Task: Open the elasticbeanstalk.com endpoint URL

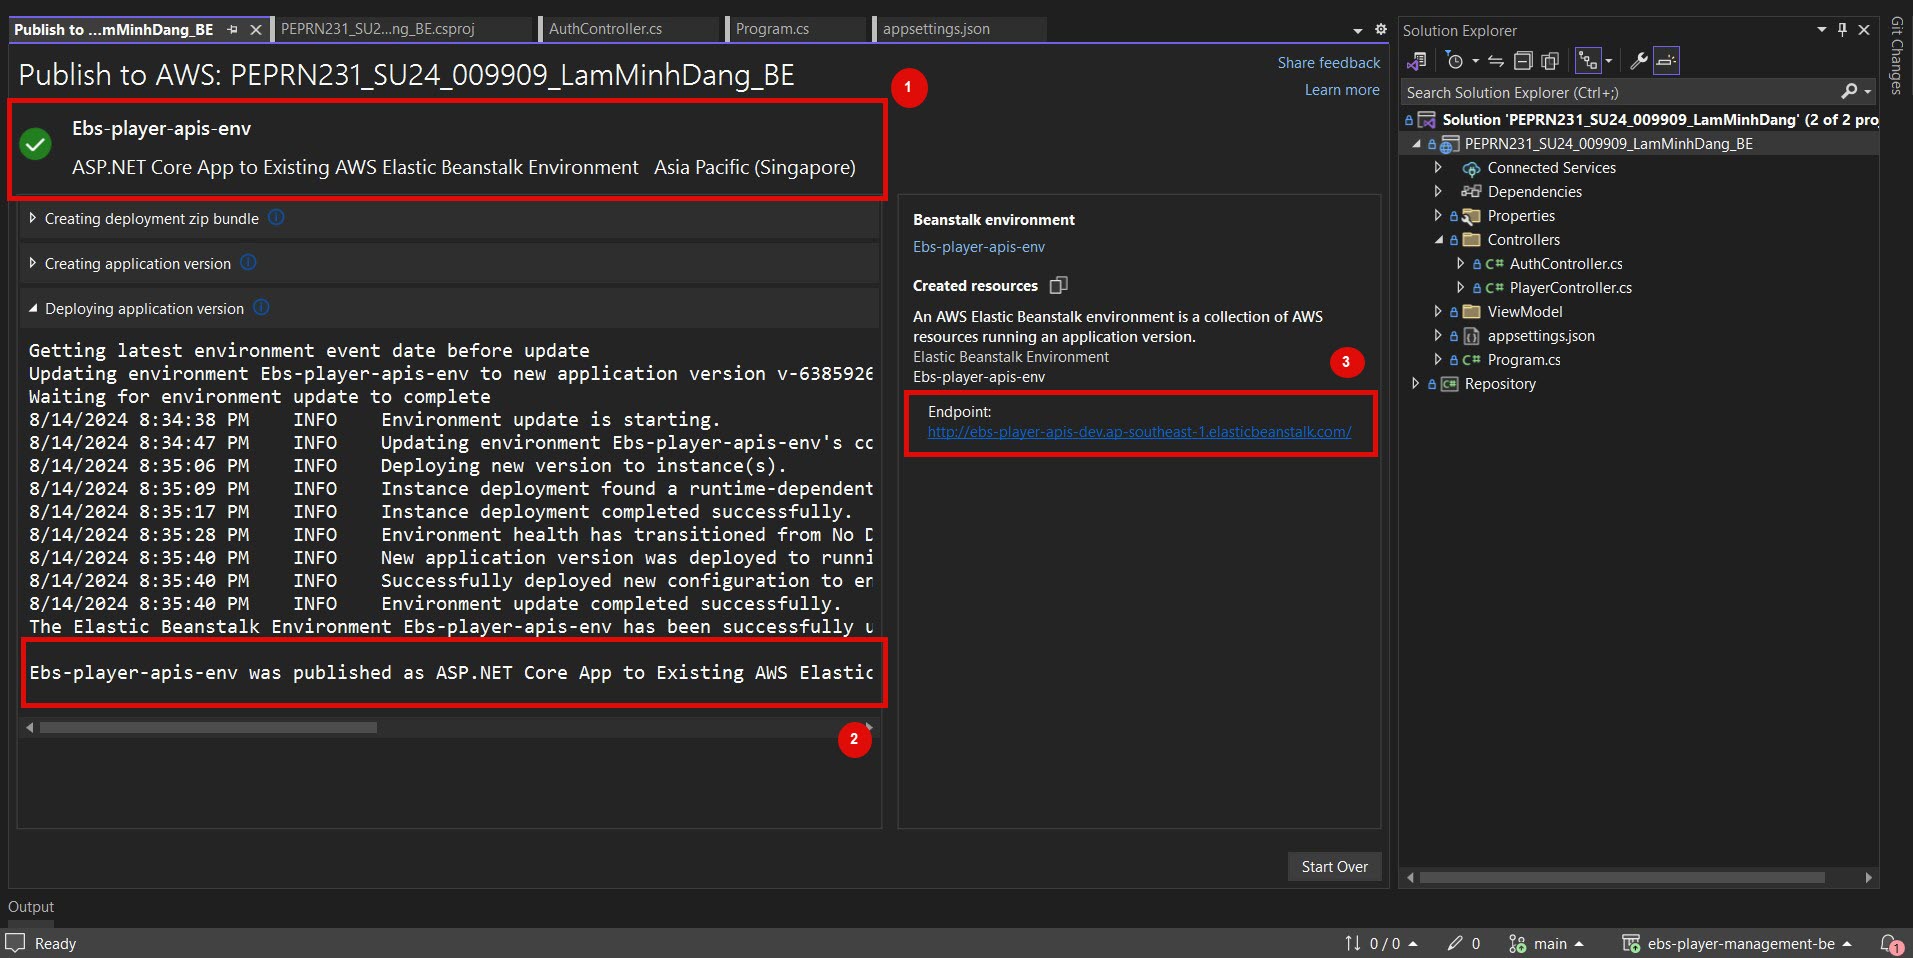Action: tap(1139, 432)
